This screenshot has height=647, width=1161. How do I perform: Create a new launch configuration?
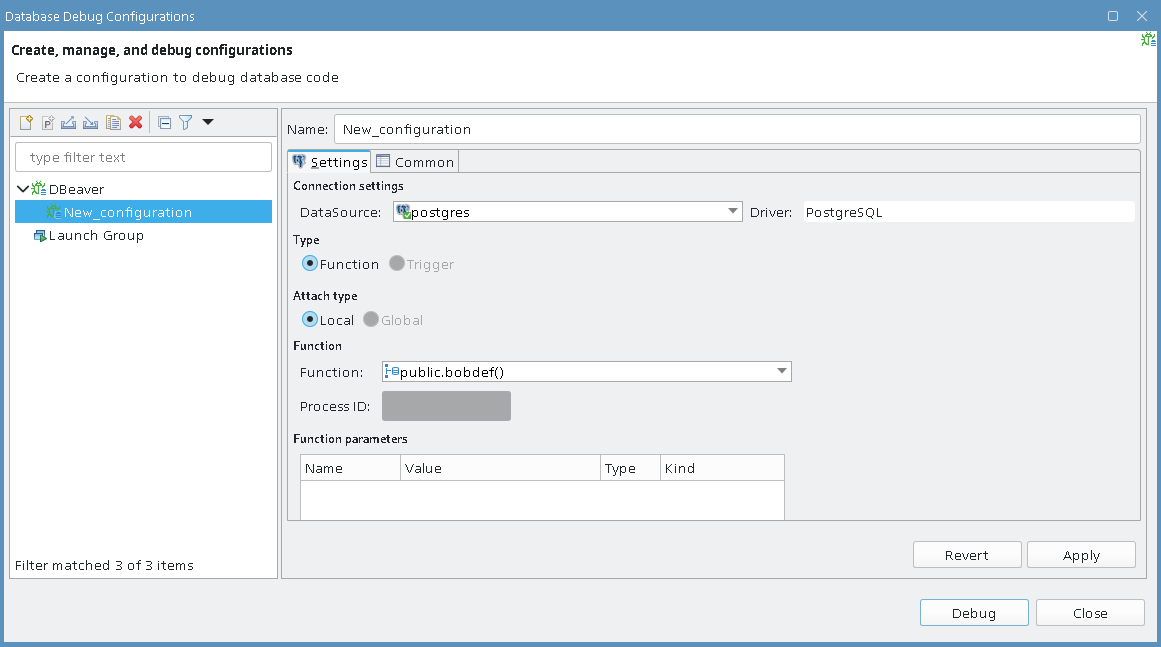26,122
